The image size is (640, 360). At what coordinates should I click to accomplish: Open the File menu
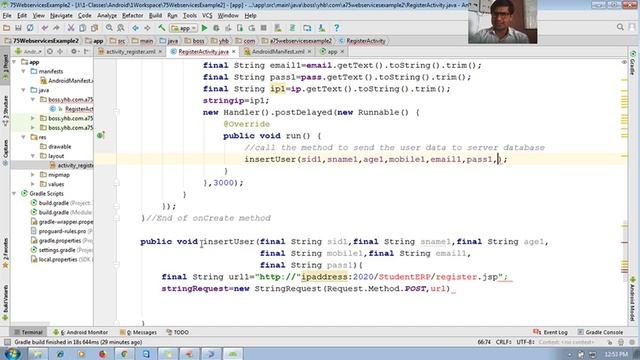coord(7,16)
